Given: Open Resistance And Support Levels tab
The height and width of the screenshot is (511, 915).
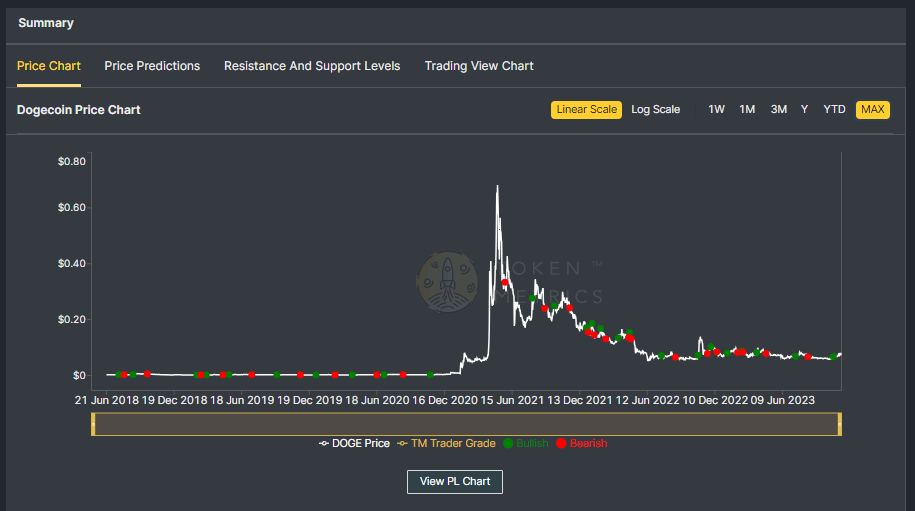Looking at the screenshot, I should pos(312,66).
